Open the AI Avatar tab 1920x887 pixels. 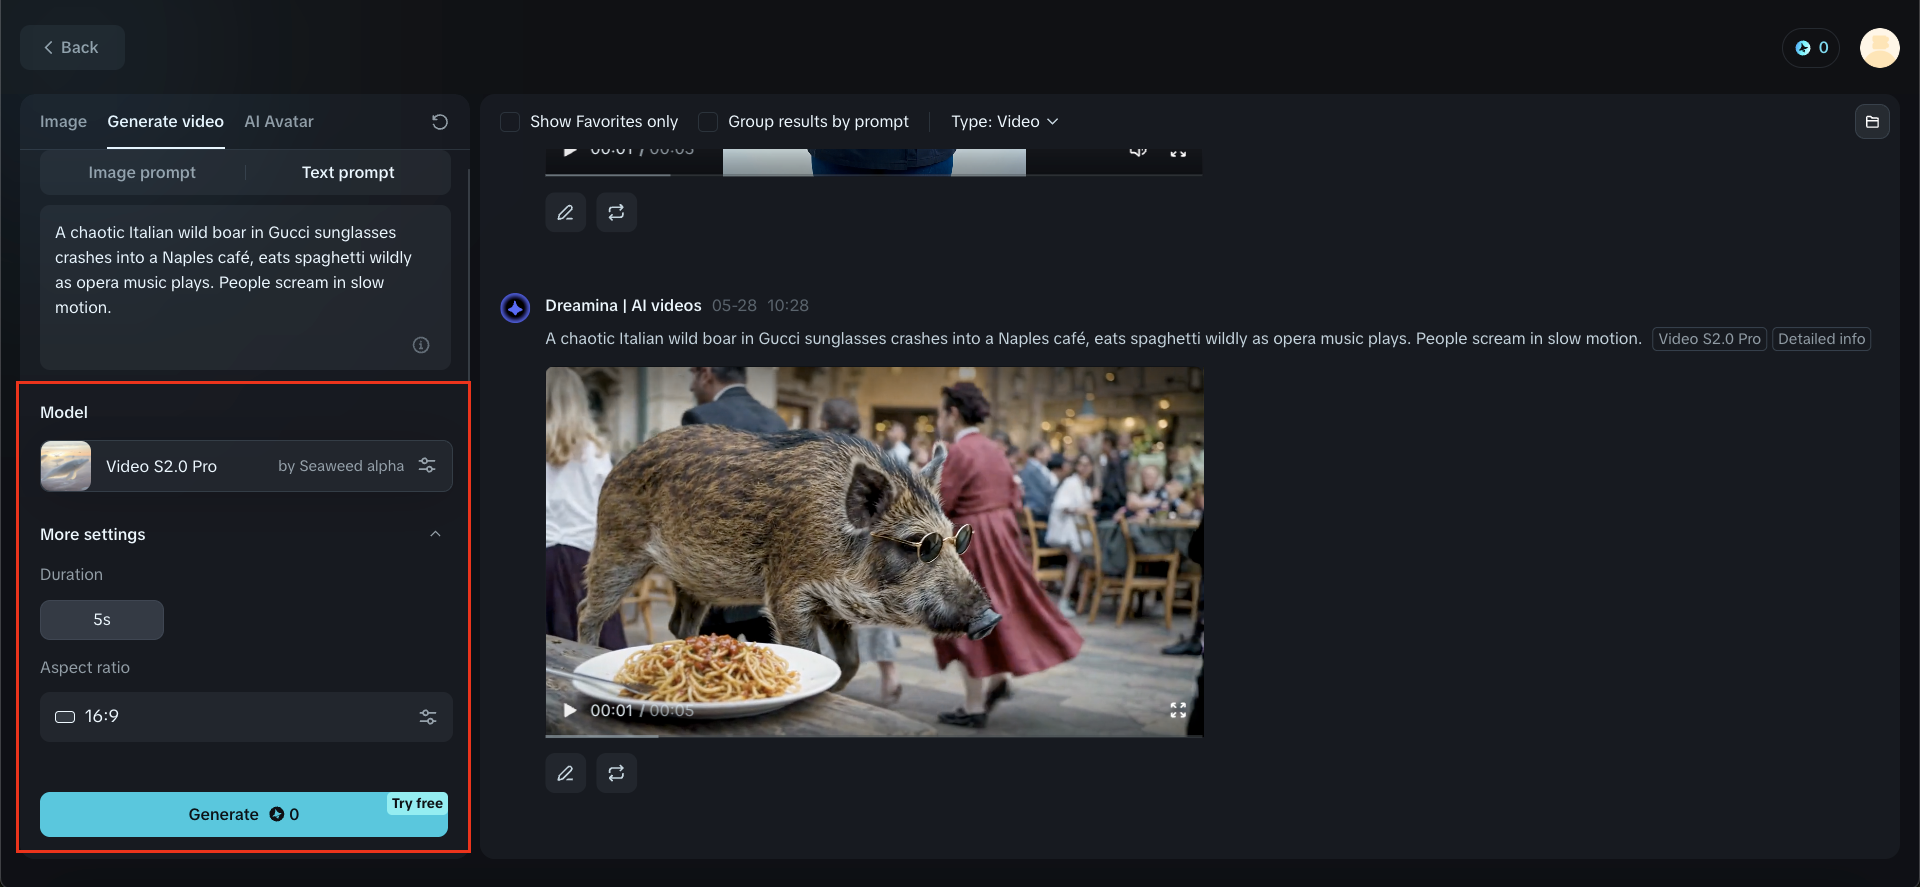(x=279, y=121)
